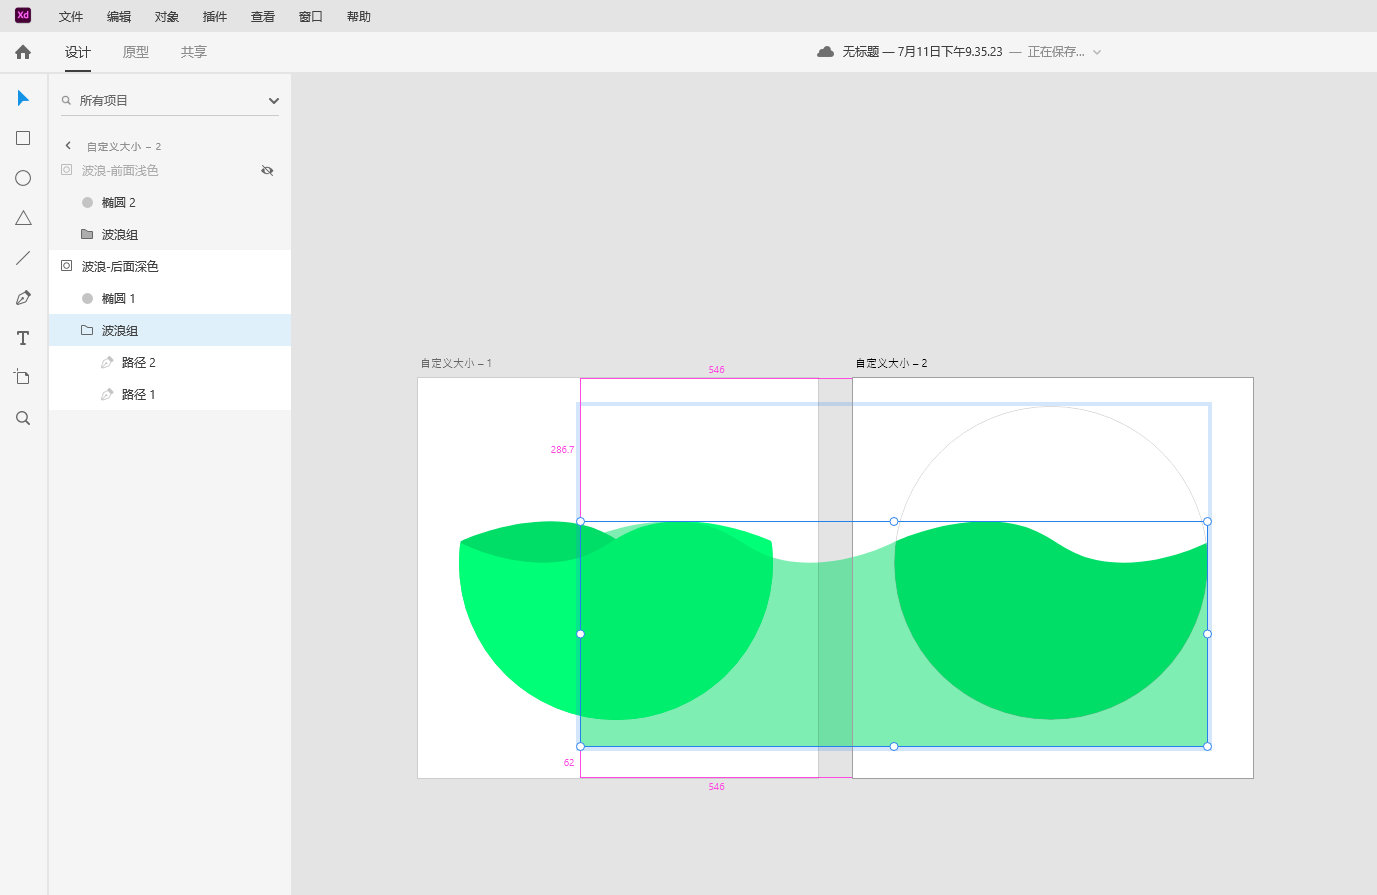Switch to the 原型 tab
Screen dimensions: 1377x895
point(136,52)
